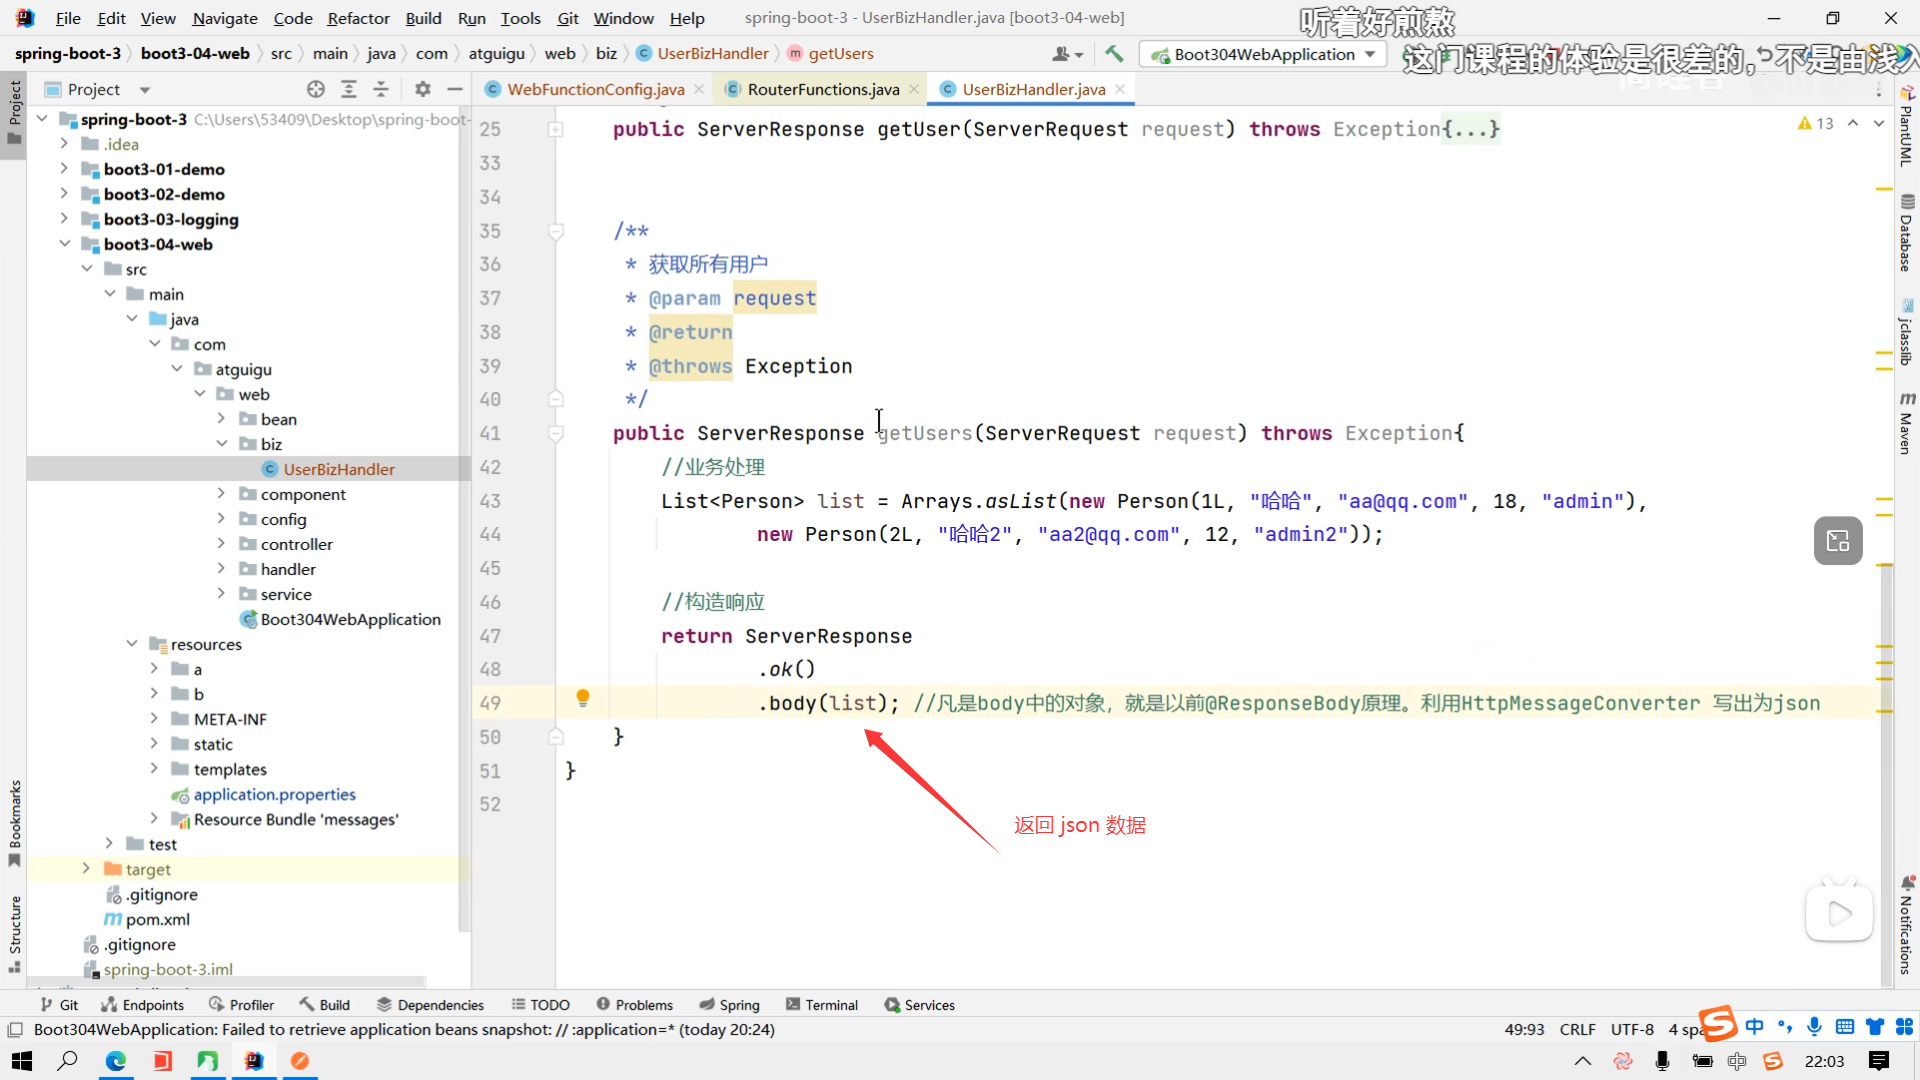
Task: Switch to RouterFunctions.java tab
Action: click(822, 89)
